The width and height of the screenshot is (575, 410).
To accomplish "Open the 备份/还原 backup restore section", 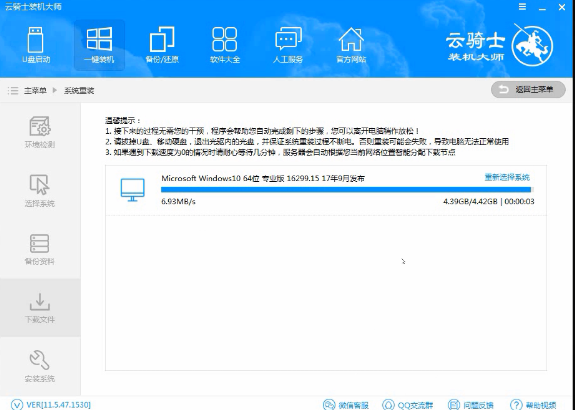I will [162, 45].
